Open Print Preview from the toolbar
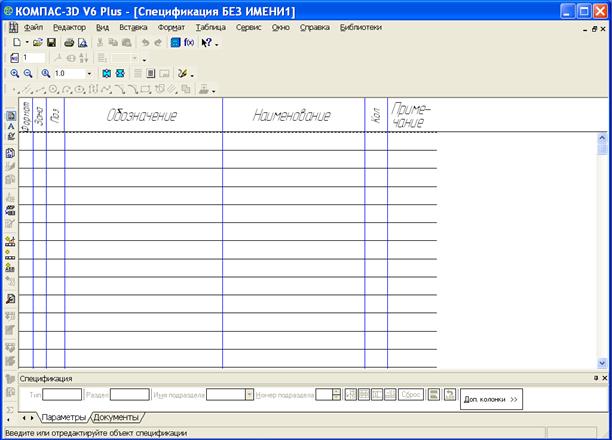This screenshot has width=612, height=440. pyautogui.click(x=82, y=43)
